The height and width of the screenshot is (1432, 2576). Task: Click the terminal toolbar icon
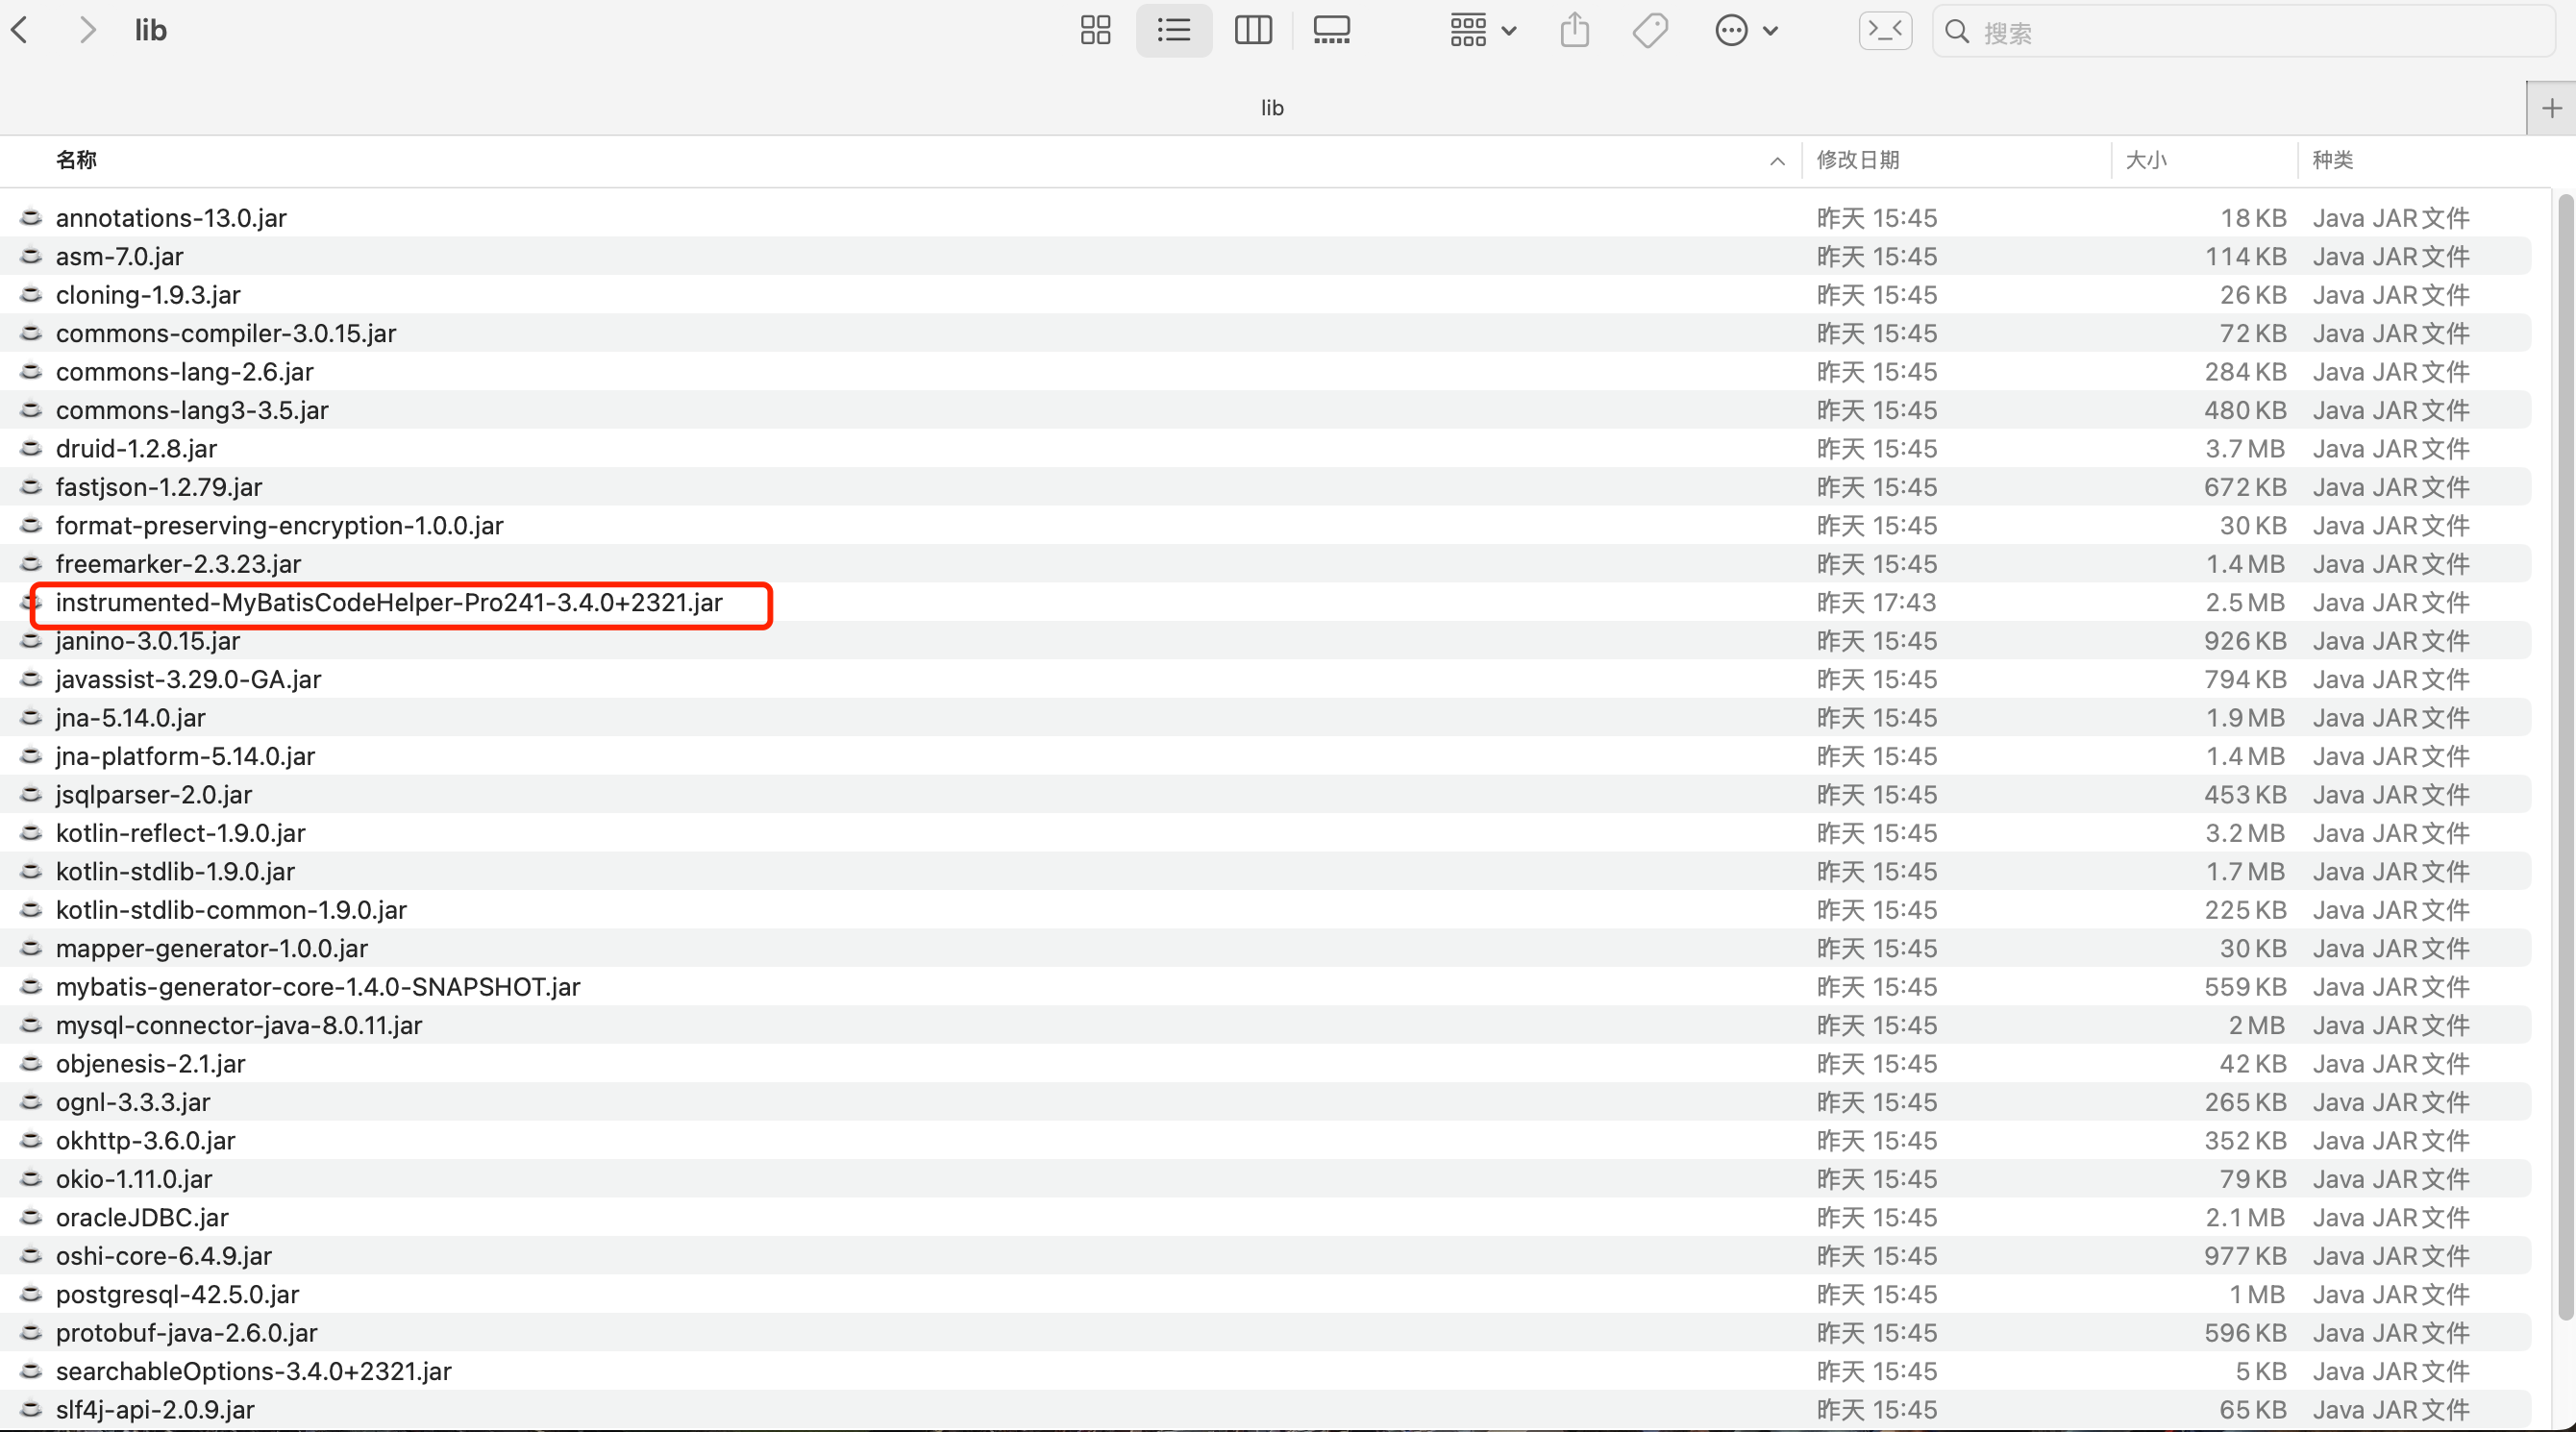1885,30
